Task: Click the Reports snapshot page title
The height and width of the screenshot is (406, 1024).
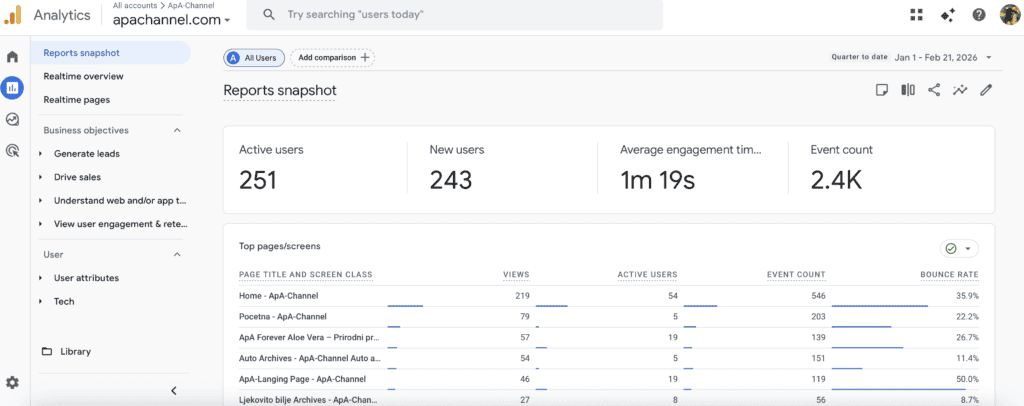Action: [x=280, y=90]
